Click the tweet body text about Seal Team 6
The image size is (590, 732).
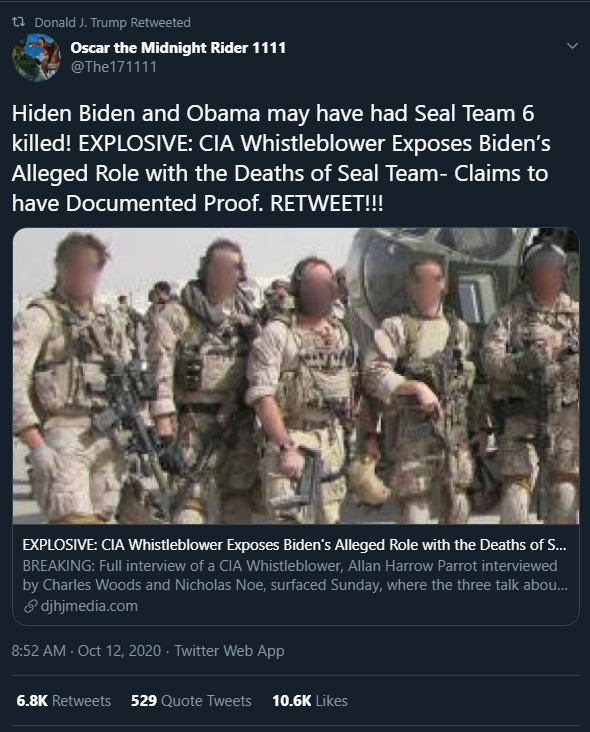click(281, 158)
